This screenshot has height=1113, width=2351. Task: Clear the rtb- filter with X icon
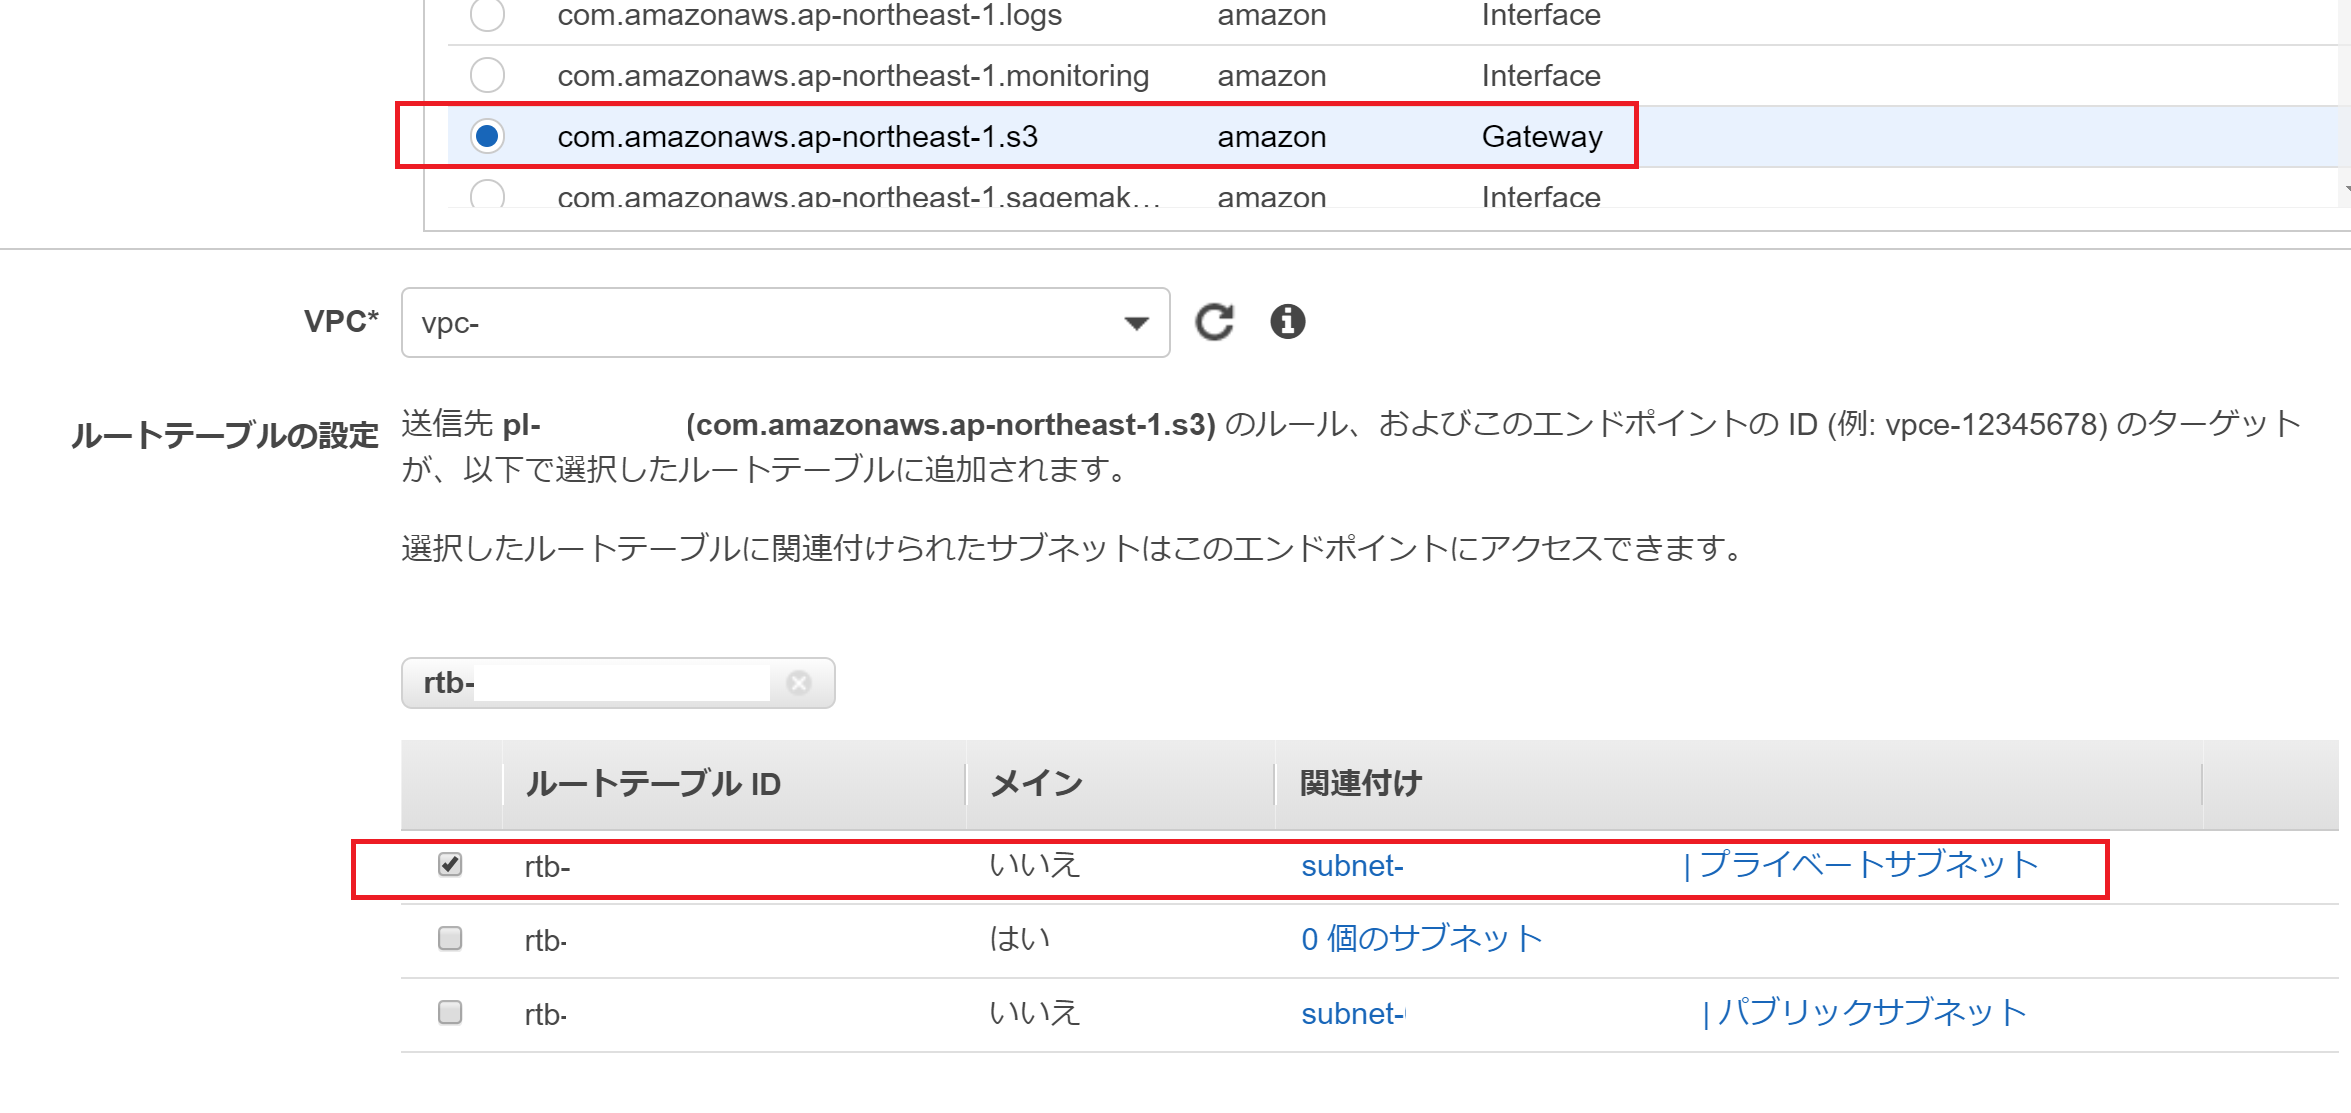[798, 683]
